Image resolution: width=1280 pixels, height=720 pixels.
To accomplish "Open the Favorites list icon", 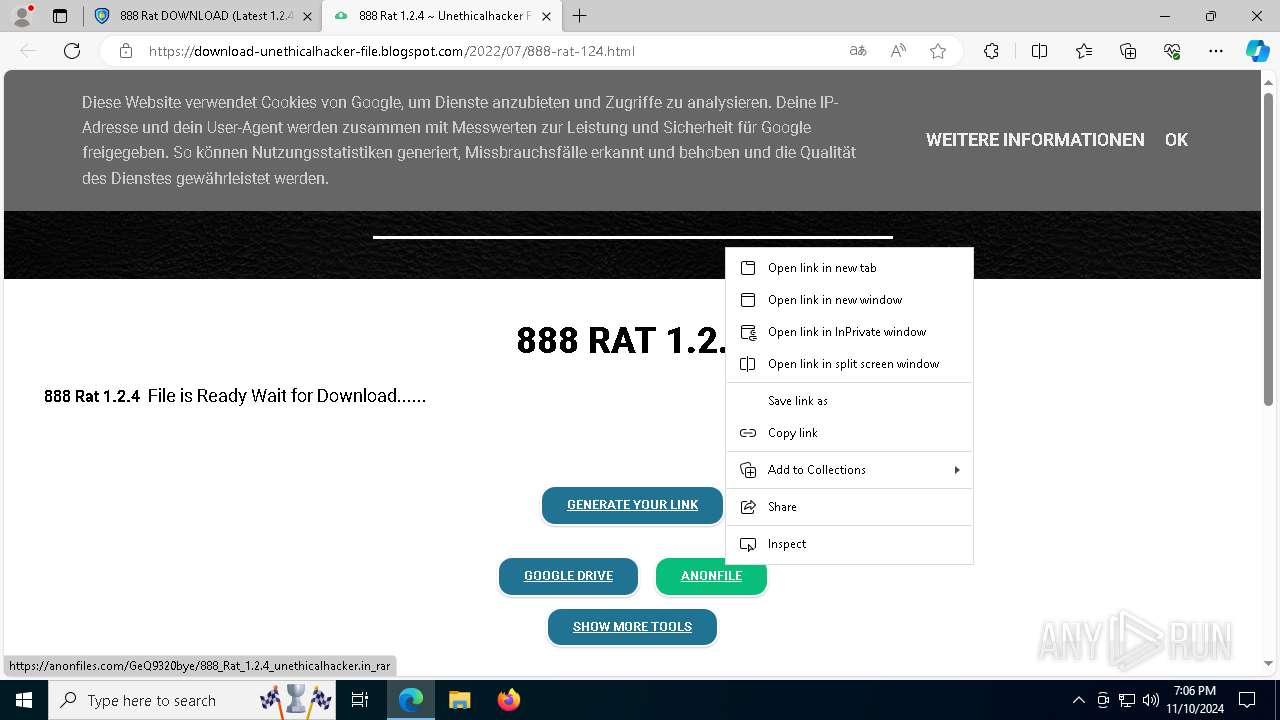I will coord(1084,51).
